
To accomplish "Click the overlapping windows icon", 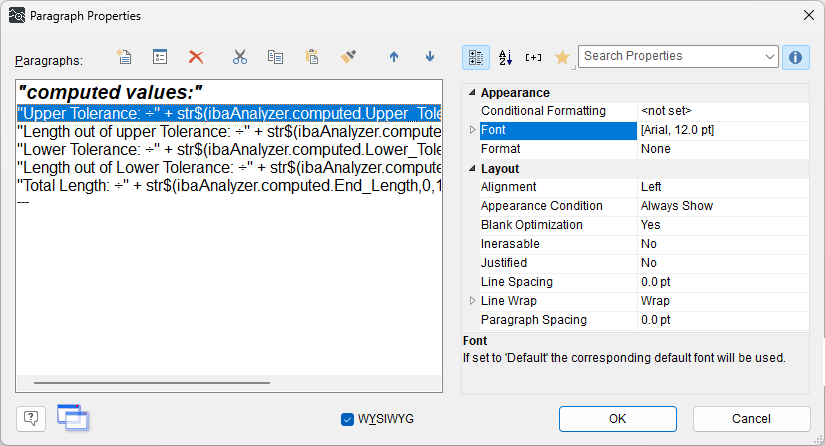I will [x=73, y=419].
